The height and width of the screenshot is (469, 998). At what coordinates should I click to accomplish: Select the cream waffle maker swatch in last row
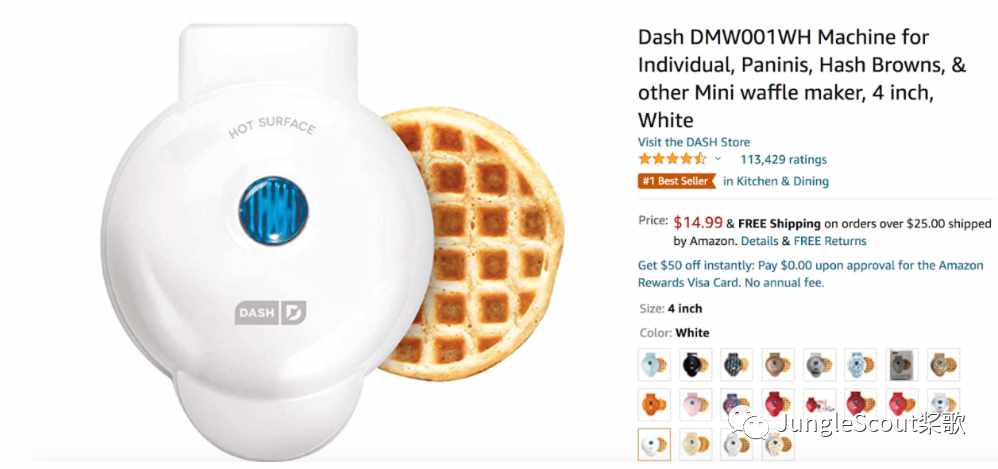coord(696,444)
